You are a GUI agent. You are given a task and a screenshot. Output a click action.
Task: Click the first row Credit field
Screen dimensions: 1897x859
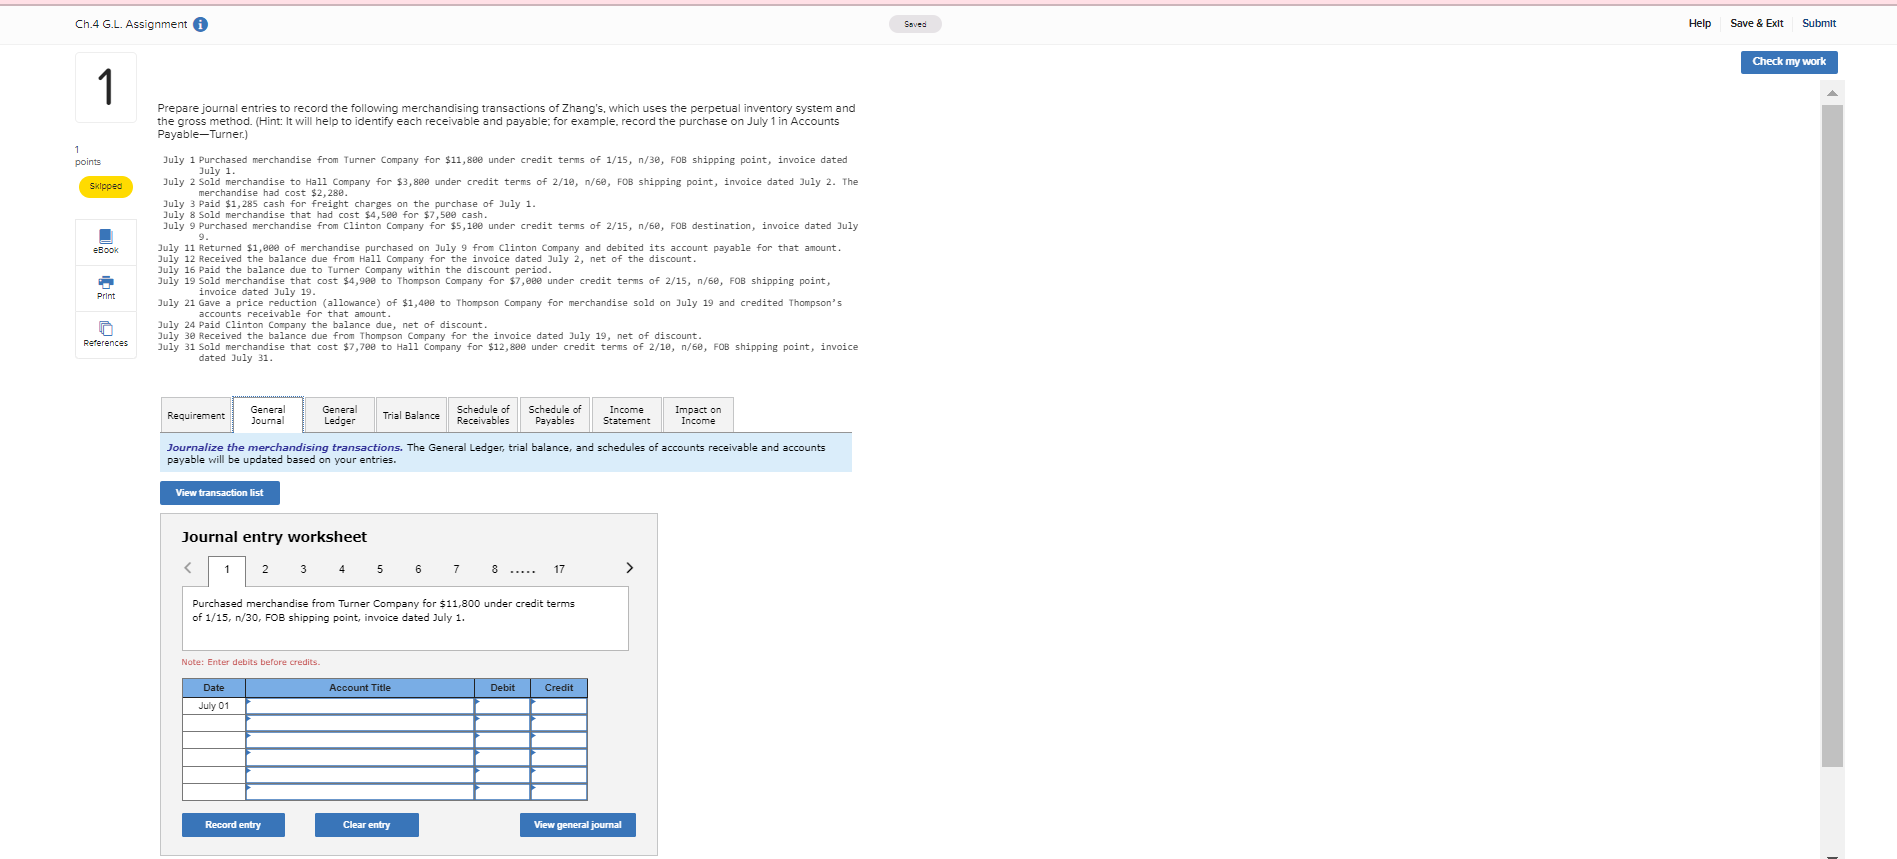click(559, 706)
